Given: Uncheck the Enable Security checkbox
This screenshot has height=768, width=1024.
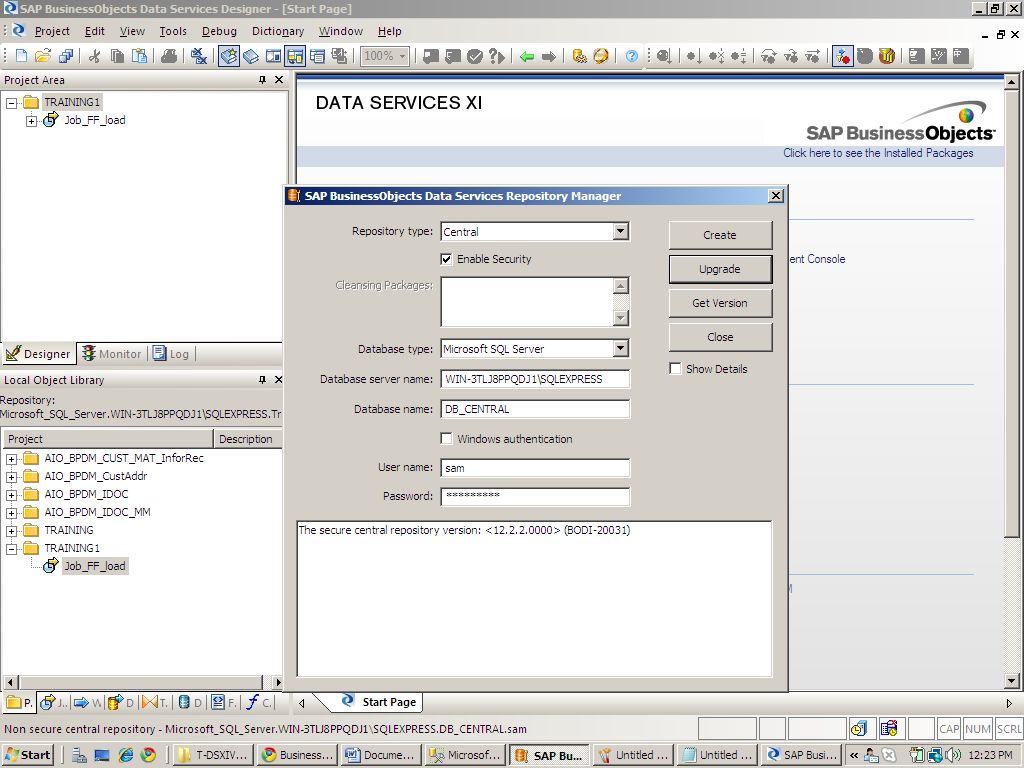Looking at the screenshot, I should click(x=447, y=259).
